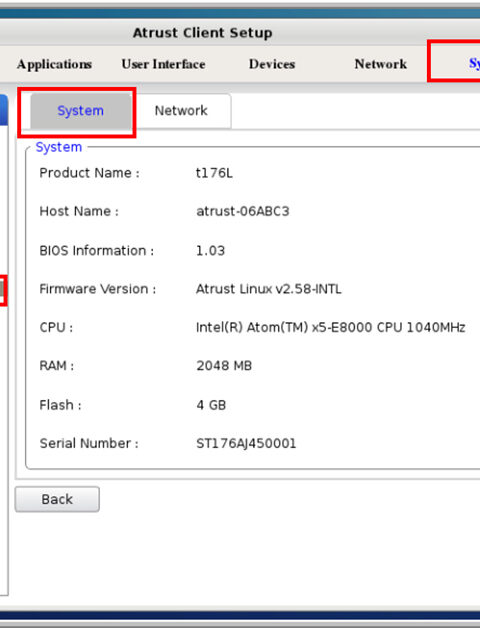Click the host name value atrust-06ABC3
The width and height of the screenshot is (480, 628).
(x=243, y=211)
